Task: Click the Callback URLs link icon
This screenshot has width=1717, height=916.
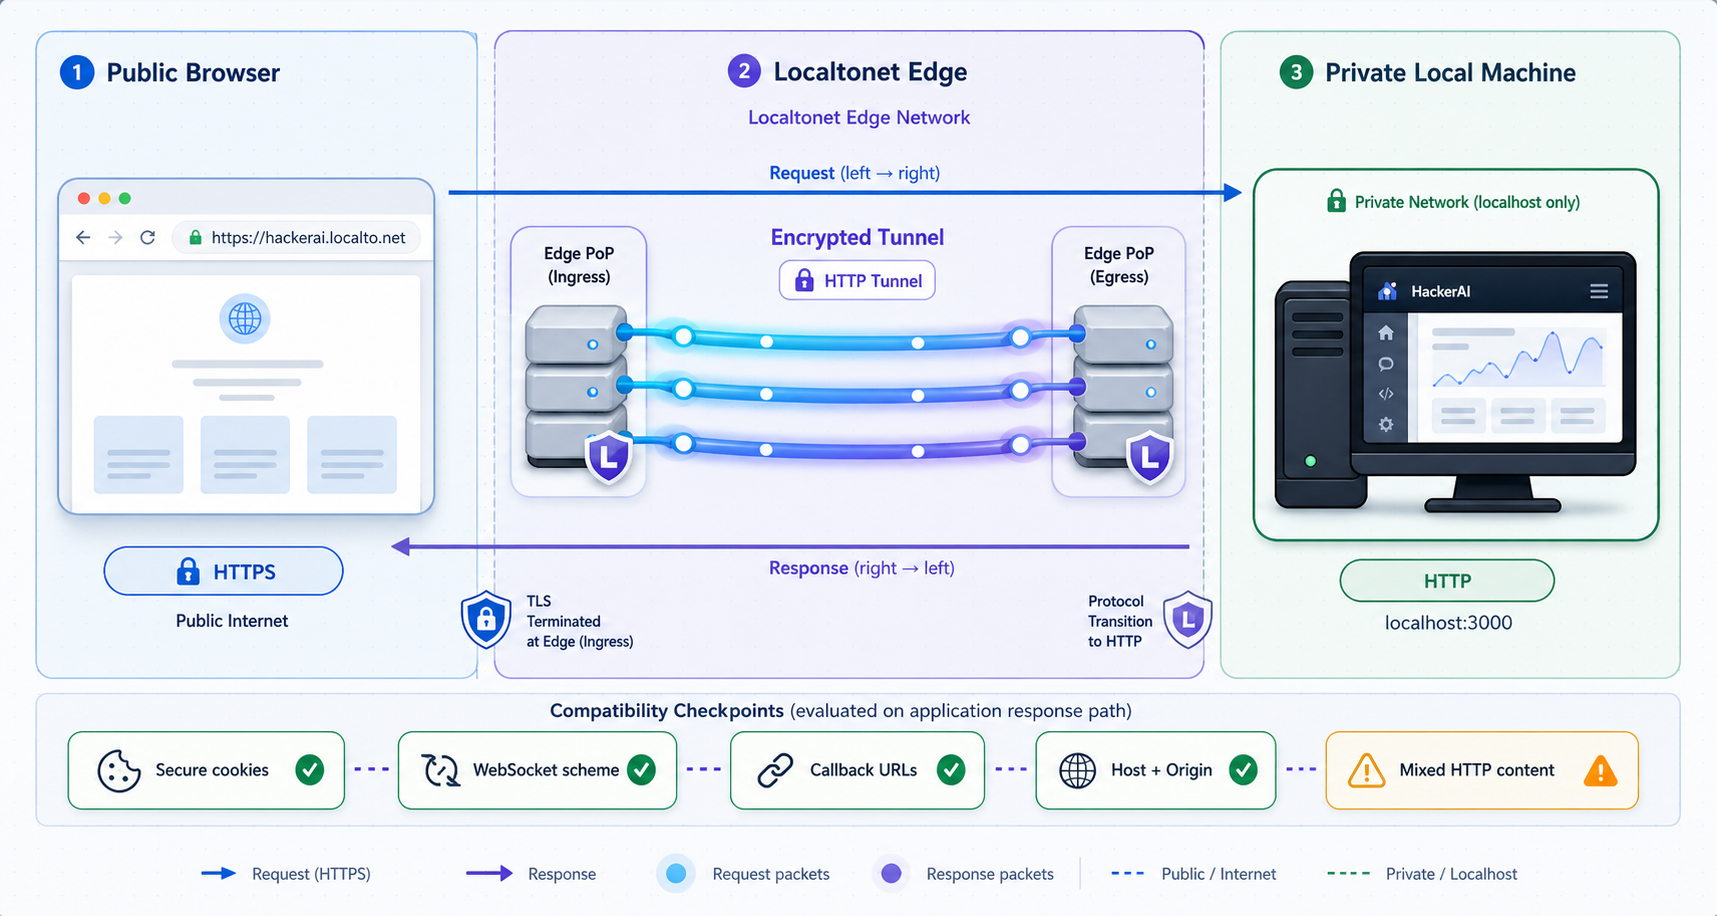Action: click(775, 770)
